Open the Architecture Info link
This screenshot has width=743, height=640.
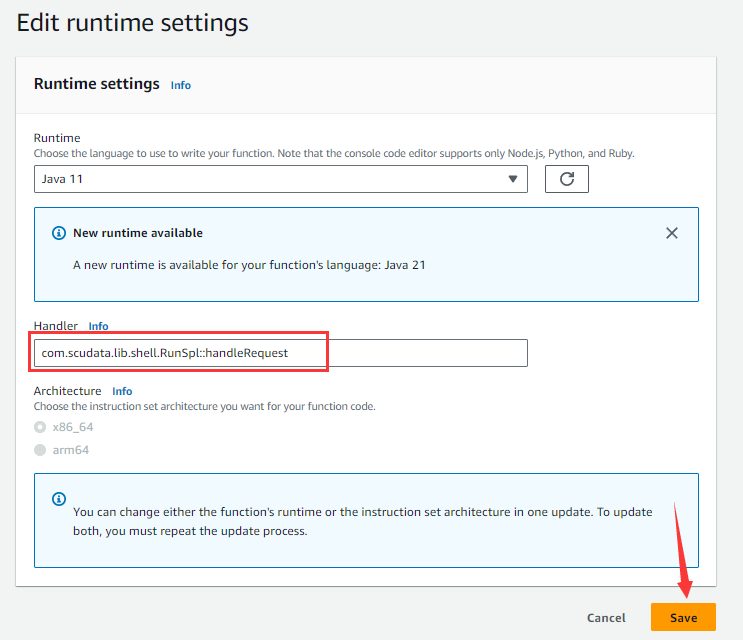click(122, 391)
